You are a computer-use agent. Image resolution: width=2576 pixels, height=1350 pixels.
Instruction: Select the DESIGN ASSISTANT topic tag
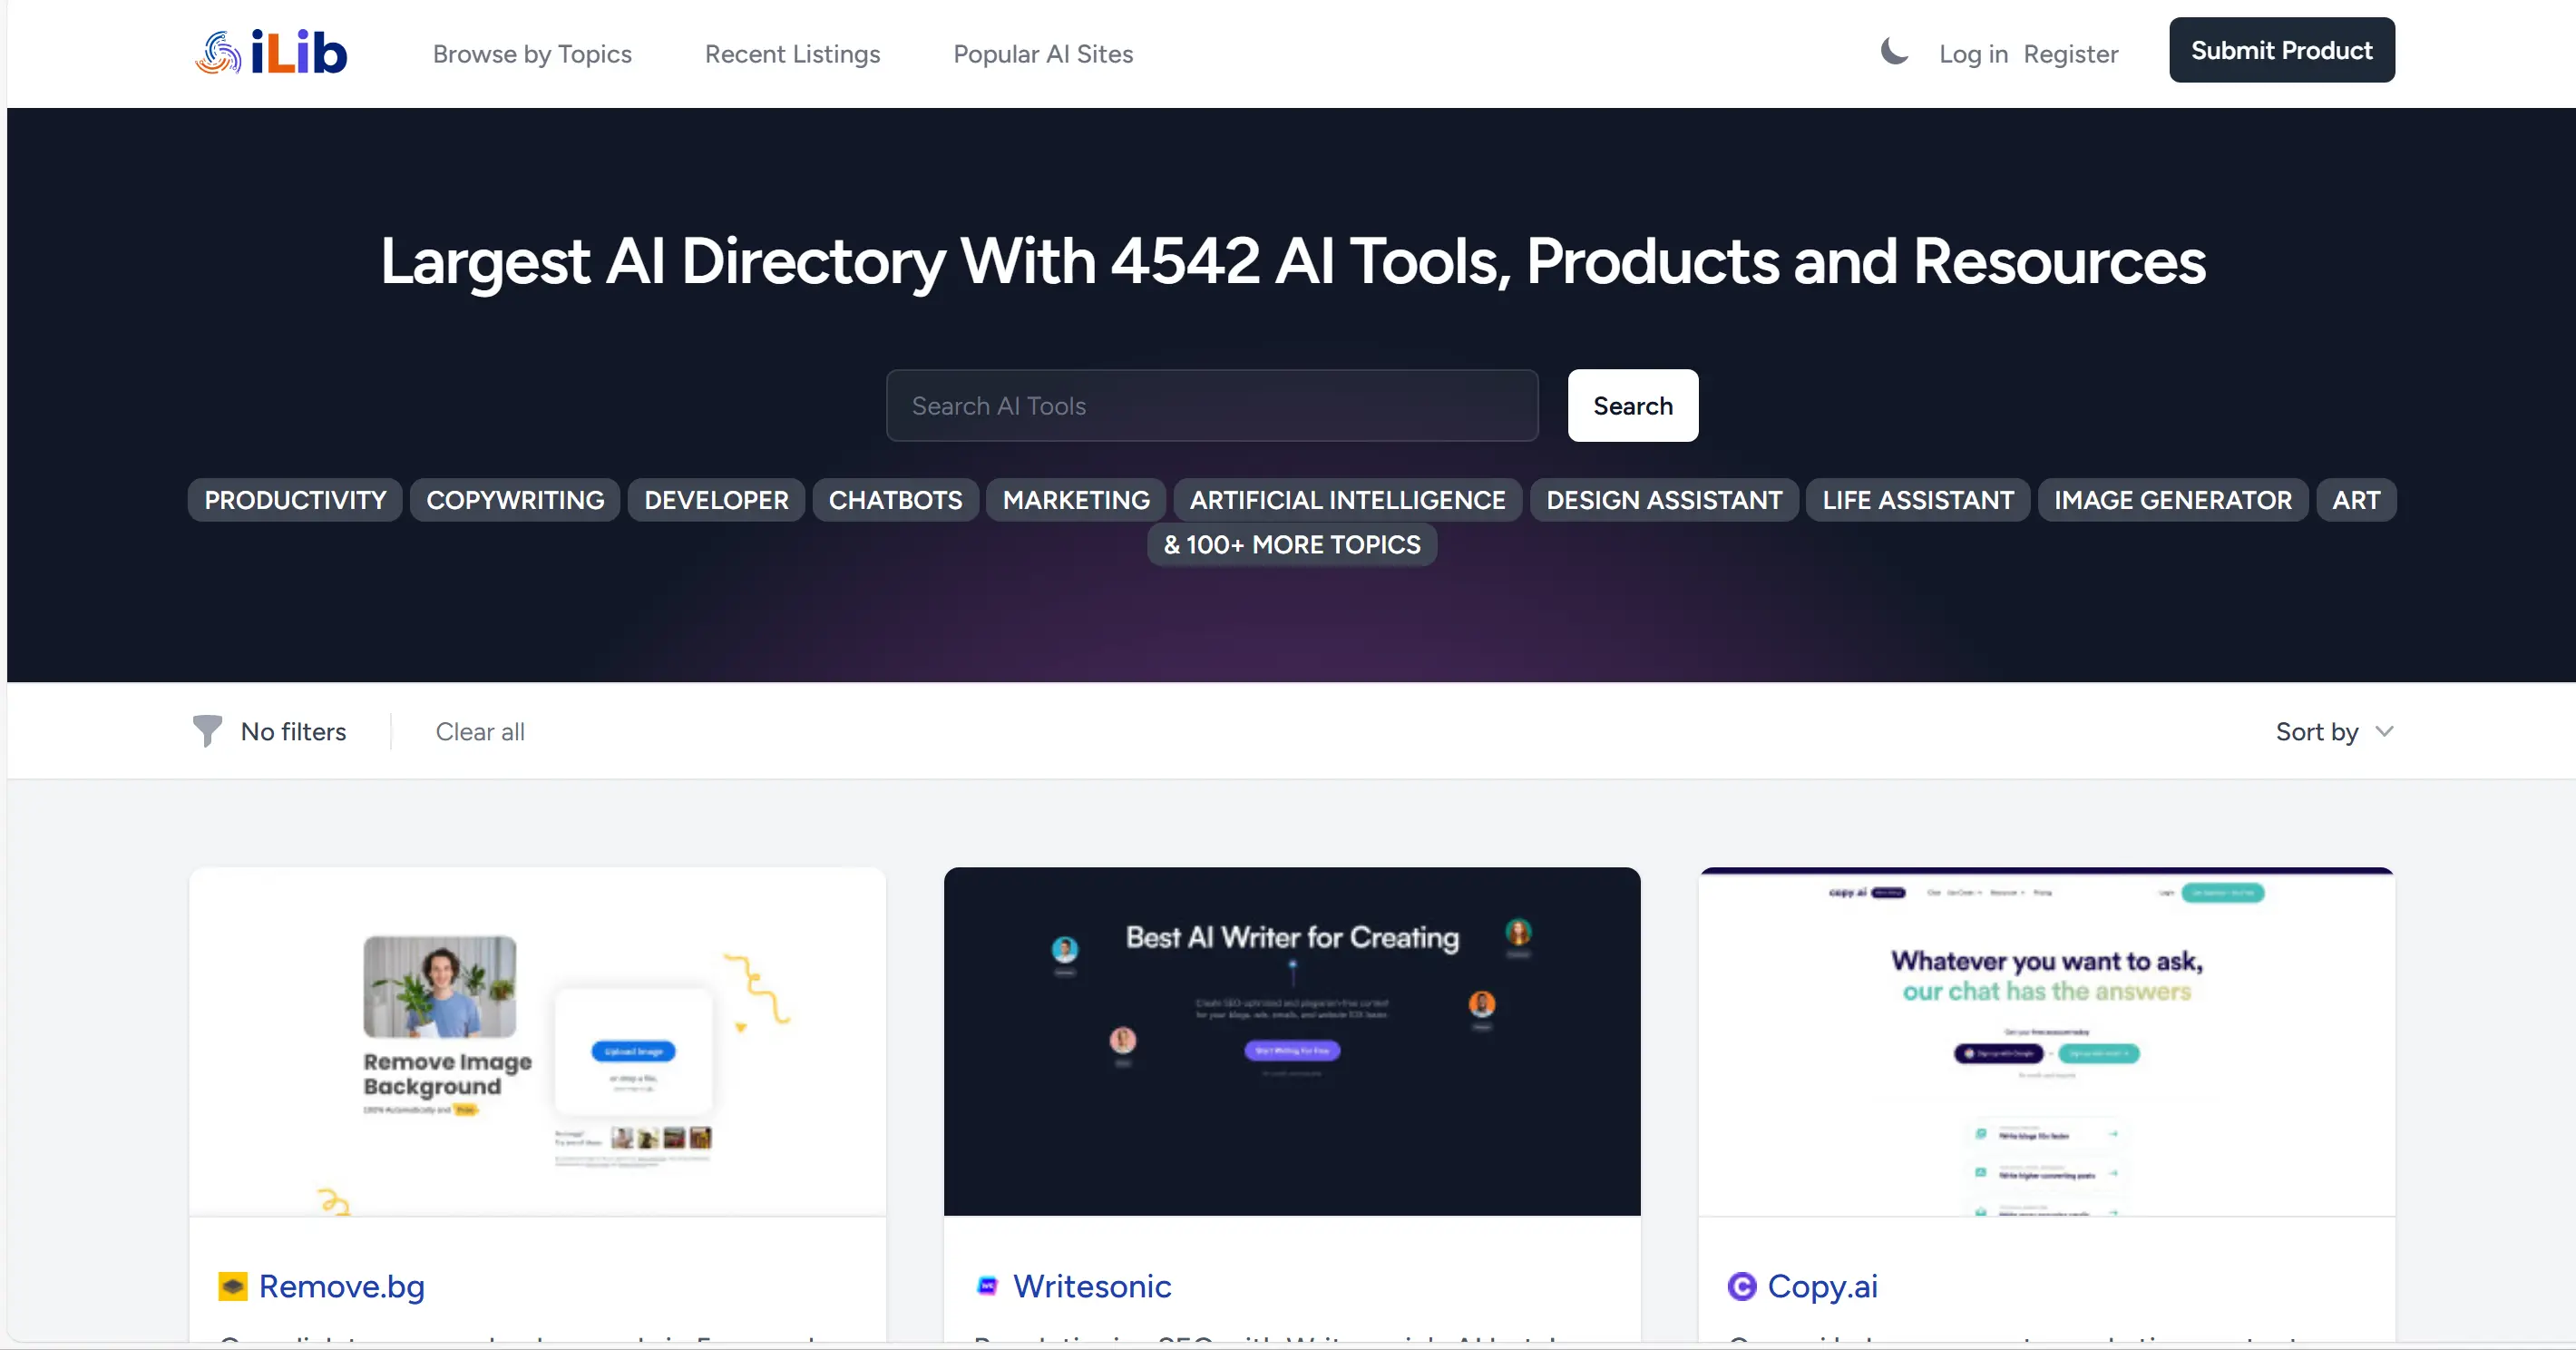point(1664,500)
